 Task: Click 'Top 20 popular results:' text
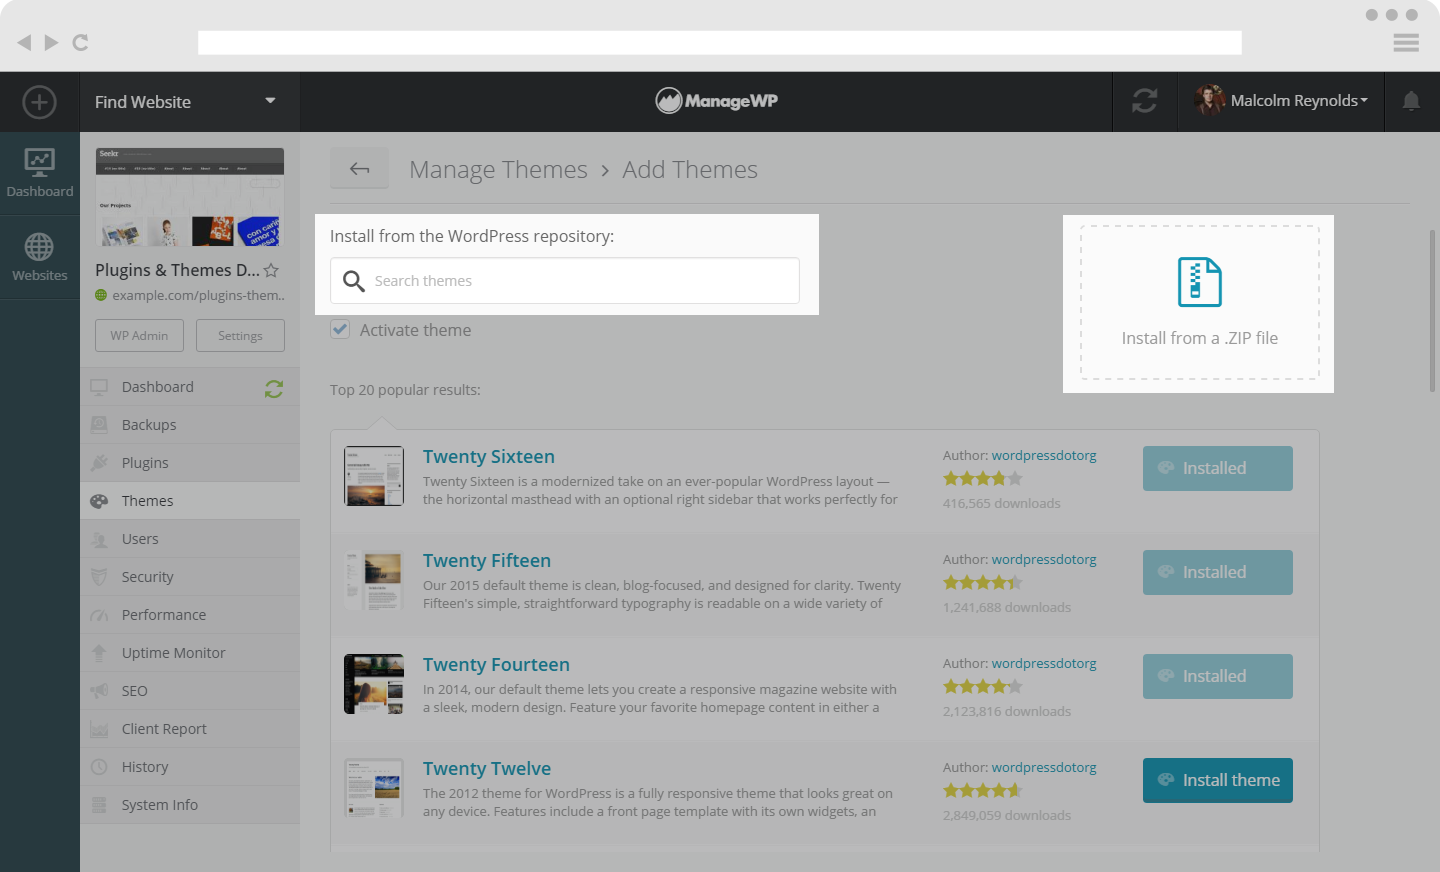click(x=405, y=390)
